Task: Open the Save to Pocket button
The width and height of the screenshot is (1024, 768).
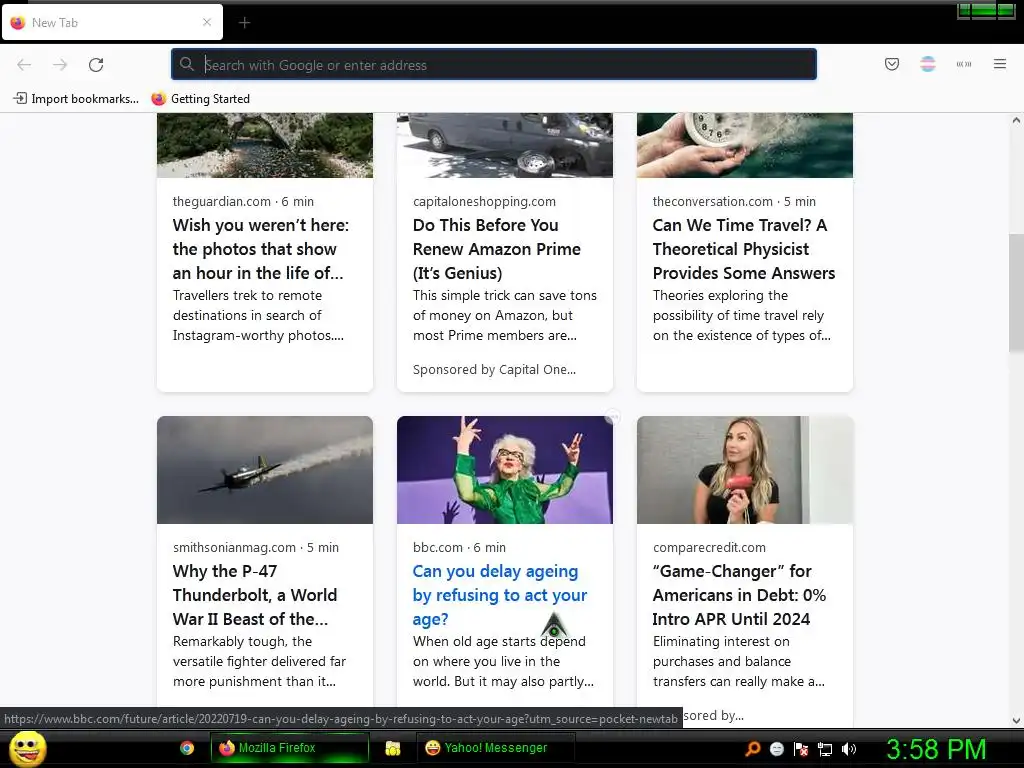Action: [x=892, y=64]
